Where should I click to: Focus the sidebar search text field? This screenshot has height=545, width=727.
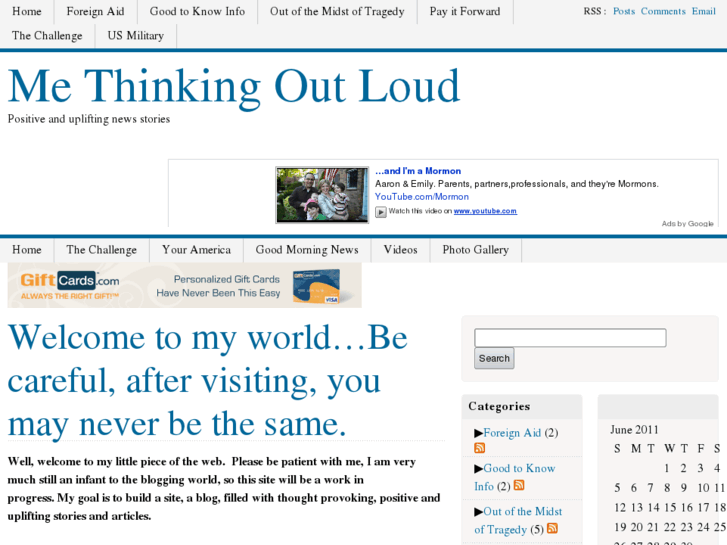(570, 338)
